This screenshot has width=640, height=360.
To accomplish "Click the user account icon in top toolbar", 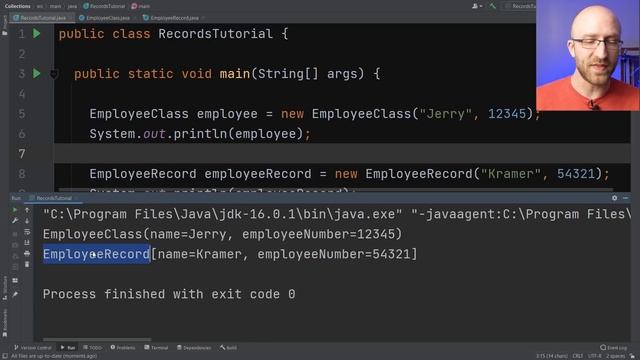I will 476,6.
